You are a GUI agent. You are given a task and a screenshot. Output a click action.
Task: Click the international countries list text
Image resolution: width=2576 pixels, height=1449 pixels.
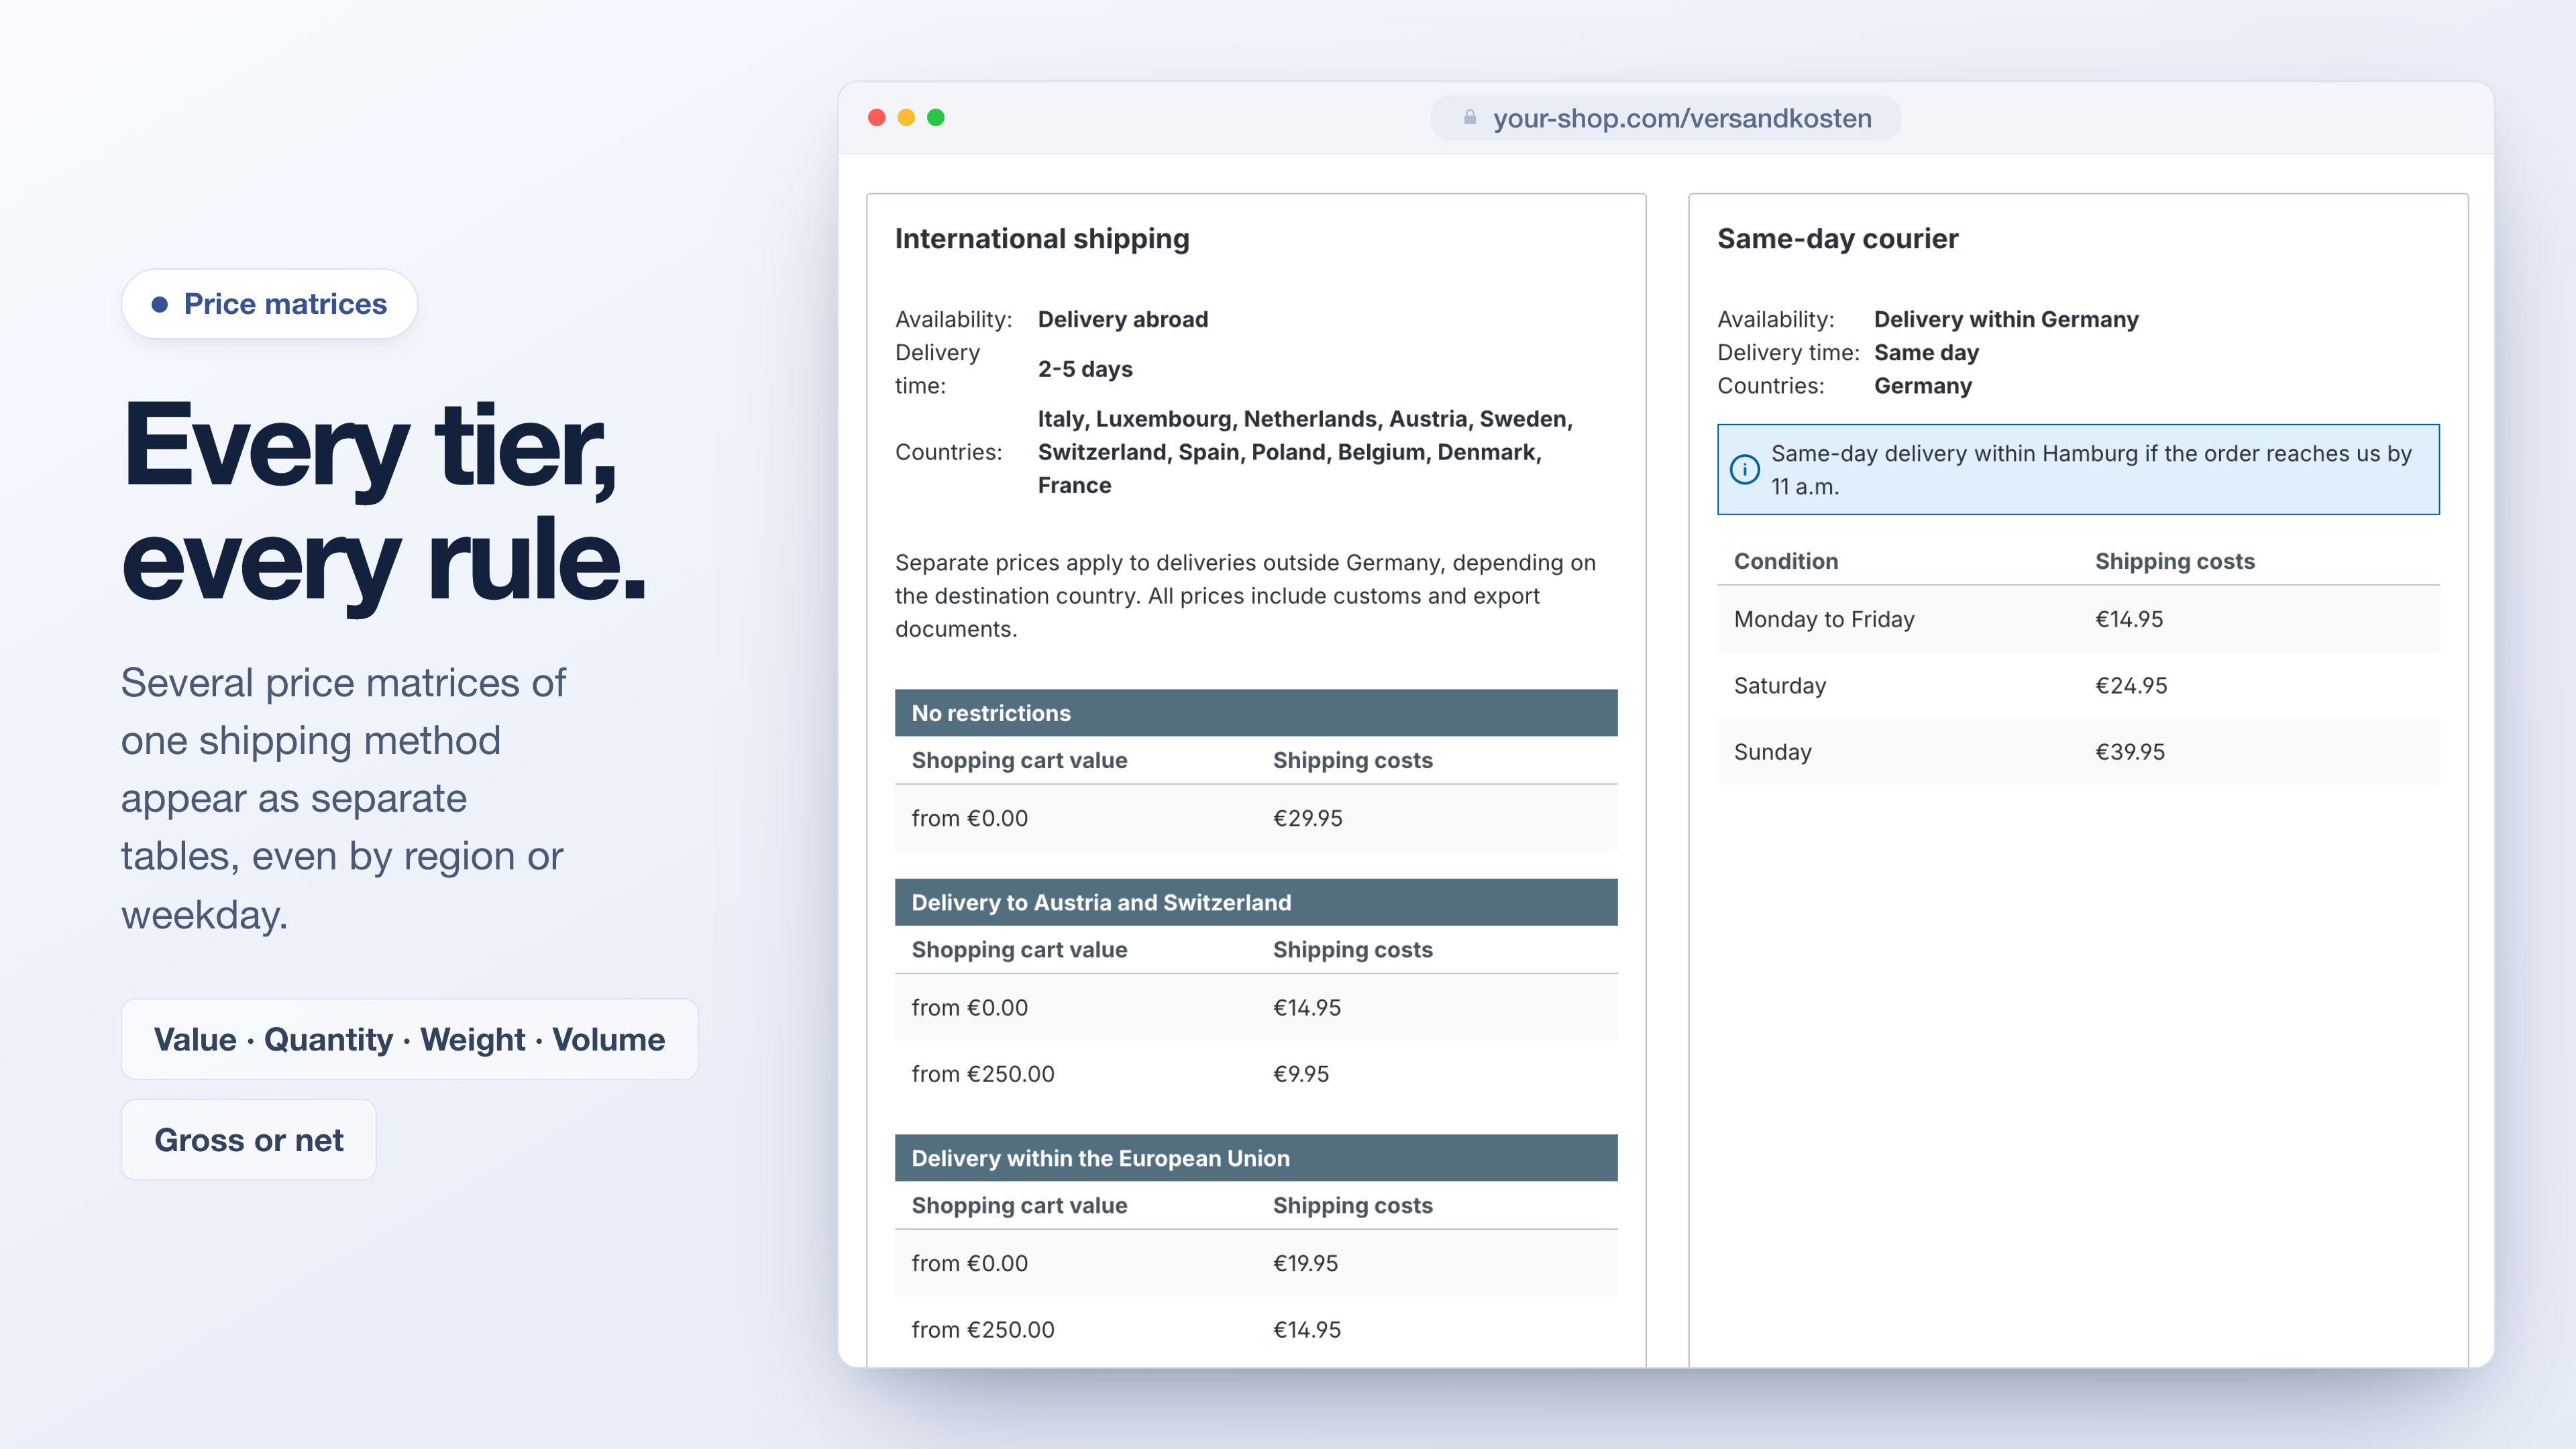(1305, 452)
